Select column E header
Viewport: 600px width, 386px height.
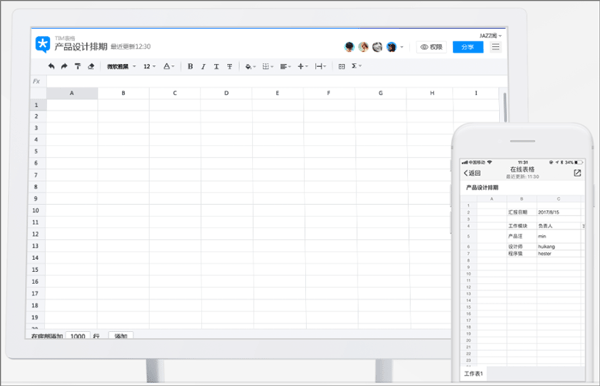277,93
